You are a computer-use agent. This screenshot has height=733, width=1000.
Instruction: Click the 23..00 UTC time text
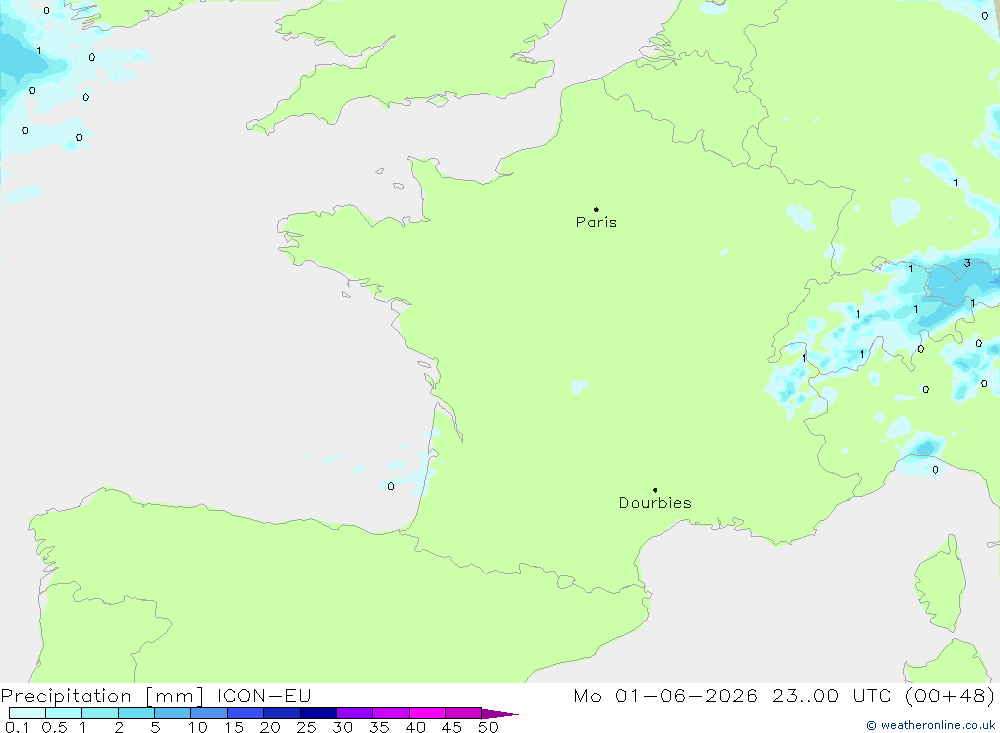[831, 696]
